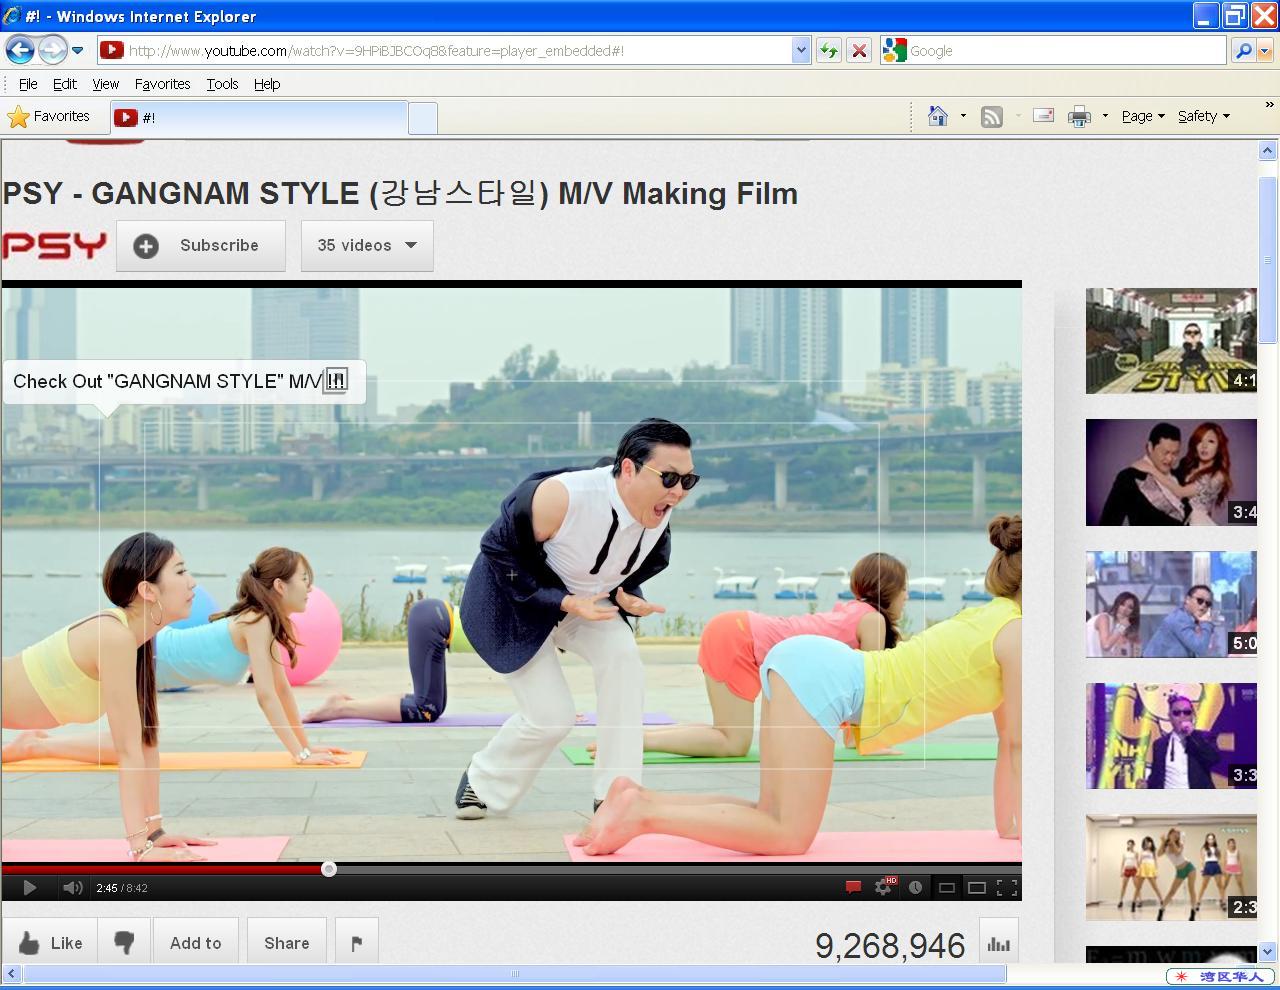The width and height of the screenshot is (1280, 990).
Task: Click the horizontal scrollbar left arrow
Action: click(12, 973)
